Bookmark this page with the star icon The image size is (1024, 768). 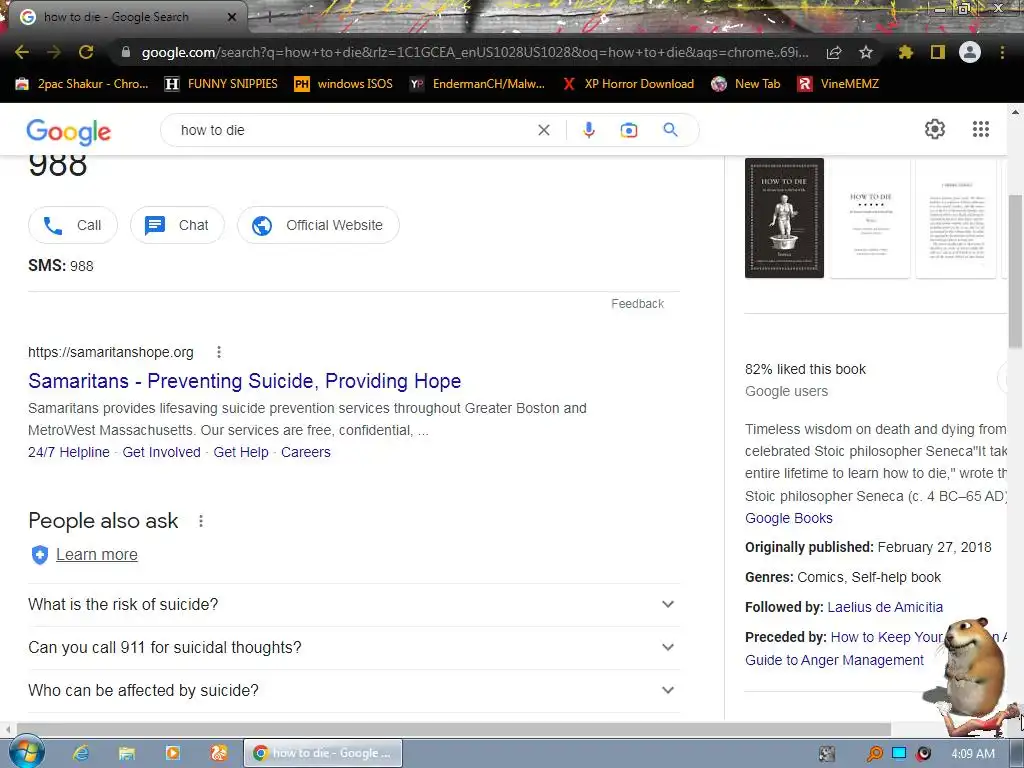point(866,52)
